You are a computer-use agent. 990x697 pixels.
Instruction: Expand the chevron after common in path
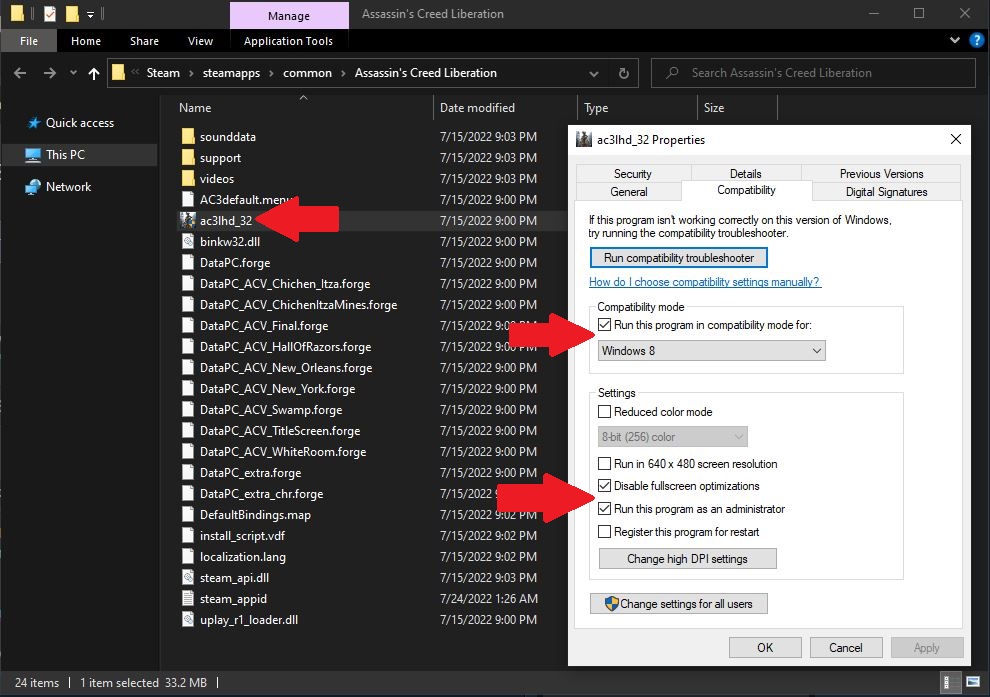point(343,73)
